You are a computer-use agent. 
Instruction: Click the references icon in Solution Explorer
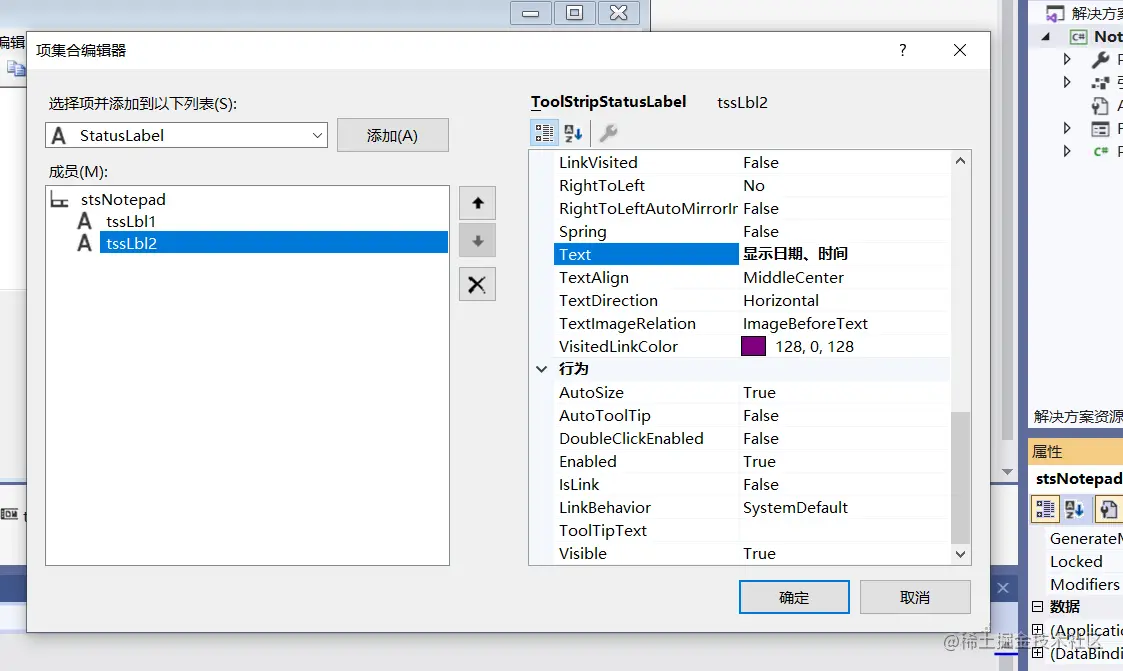click(1101, 82)
